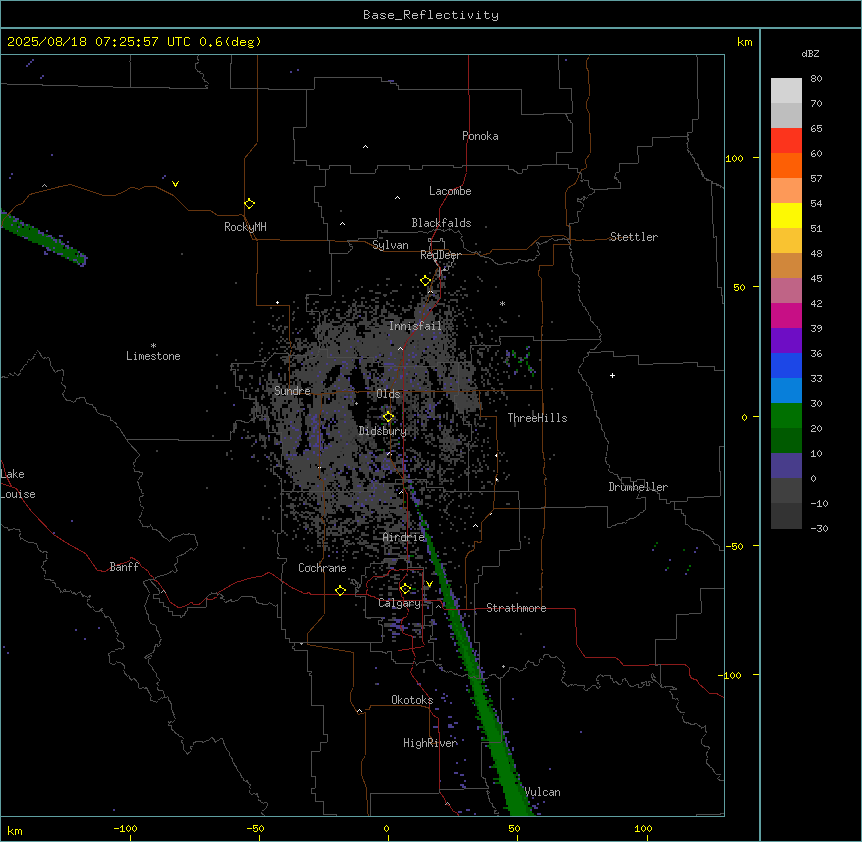Click the Strathmore city label
The width and height of the screenshot is (862, 842).
click(516, 608)
